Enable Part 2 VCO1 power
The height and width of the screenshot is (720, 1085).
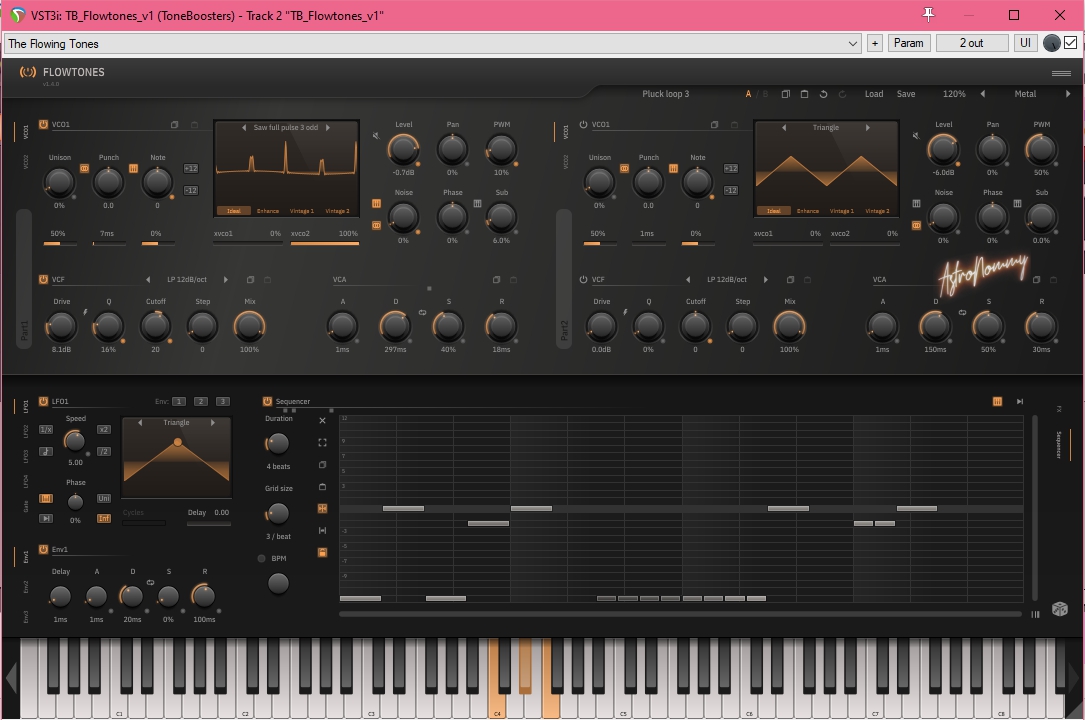pyautogui.click(x=583, y=124)
